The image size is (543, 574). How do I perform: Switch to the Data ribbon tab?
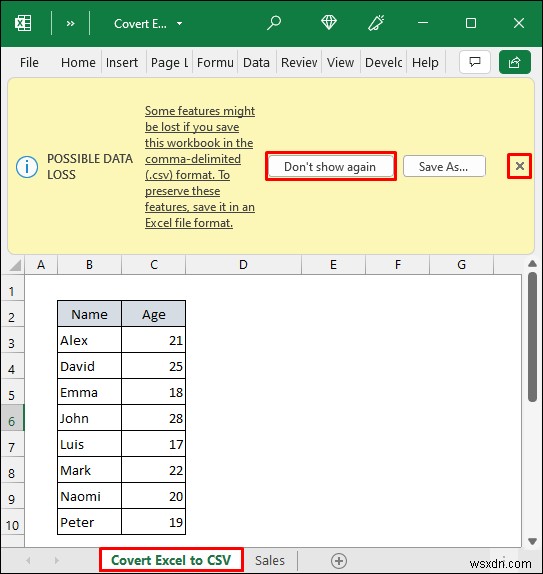pyautogui.click(x=256, y=62)
